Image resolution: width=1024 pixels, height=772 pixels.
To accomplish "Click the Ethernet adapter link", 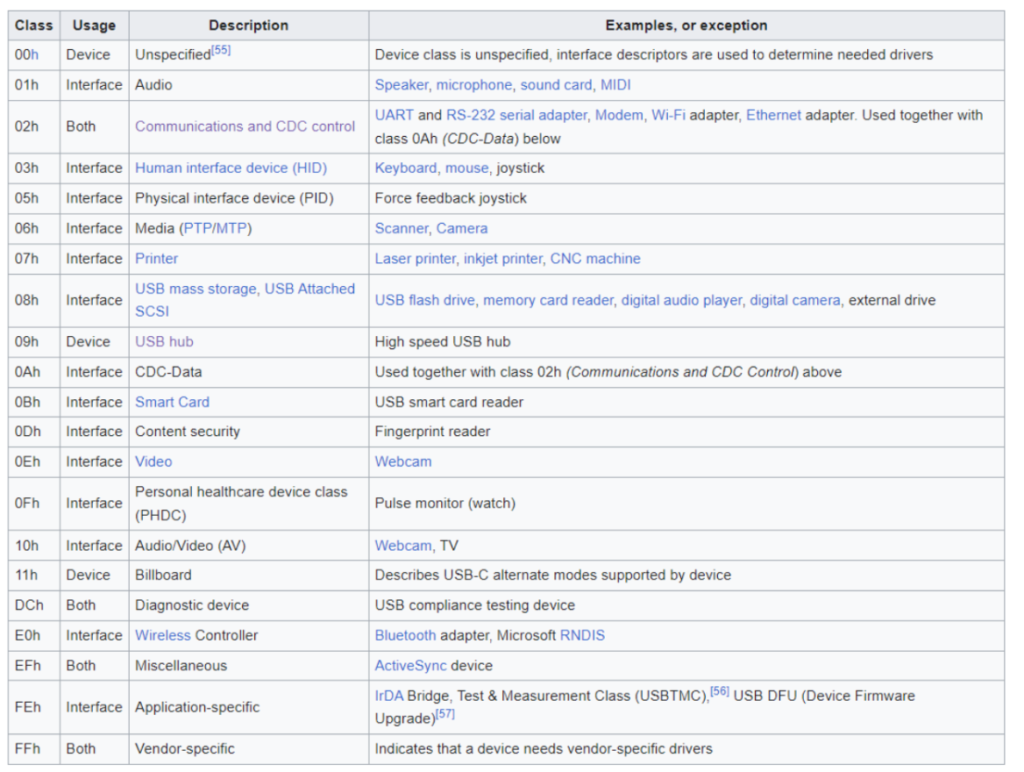I will [773, 115].
